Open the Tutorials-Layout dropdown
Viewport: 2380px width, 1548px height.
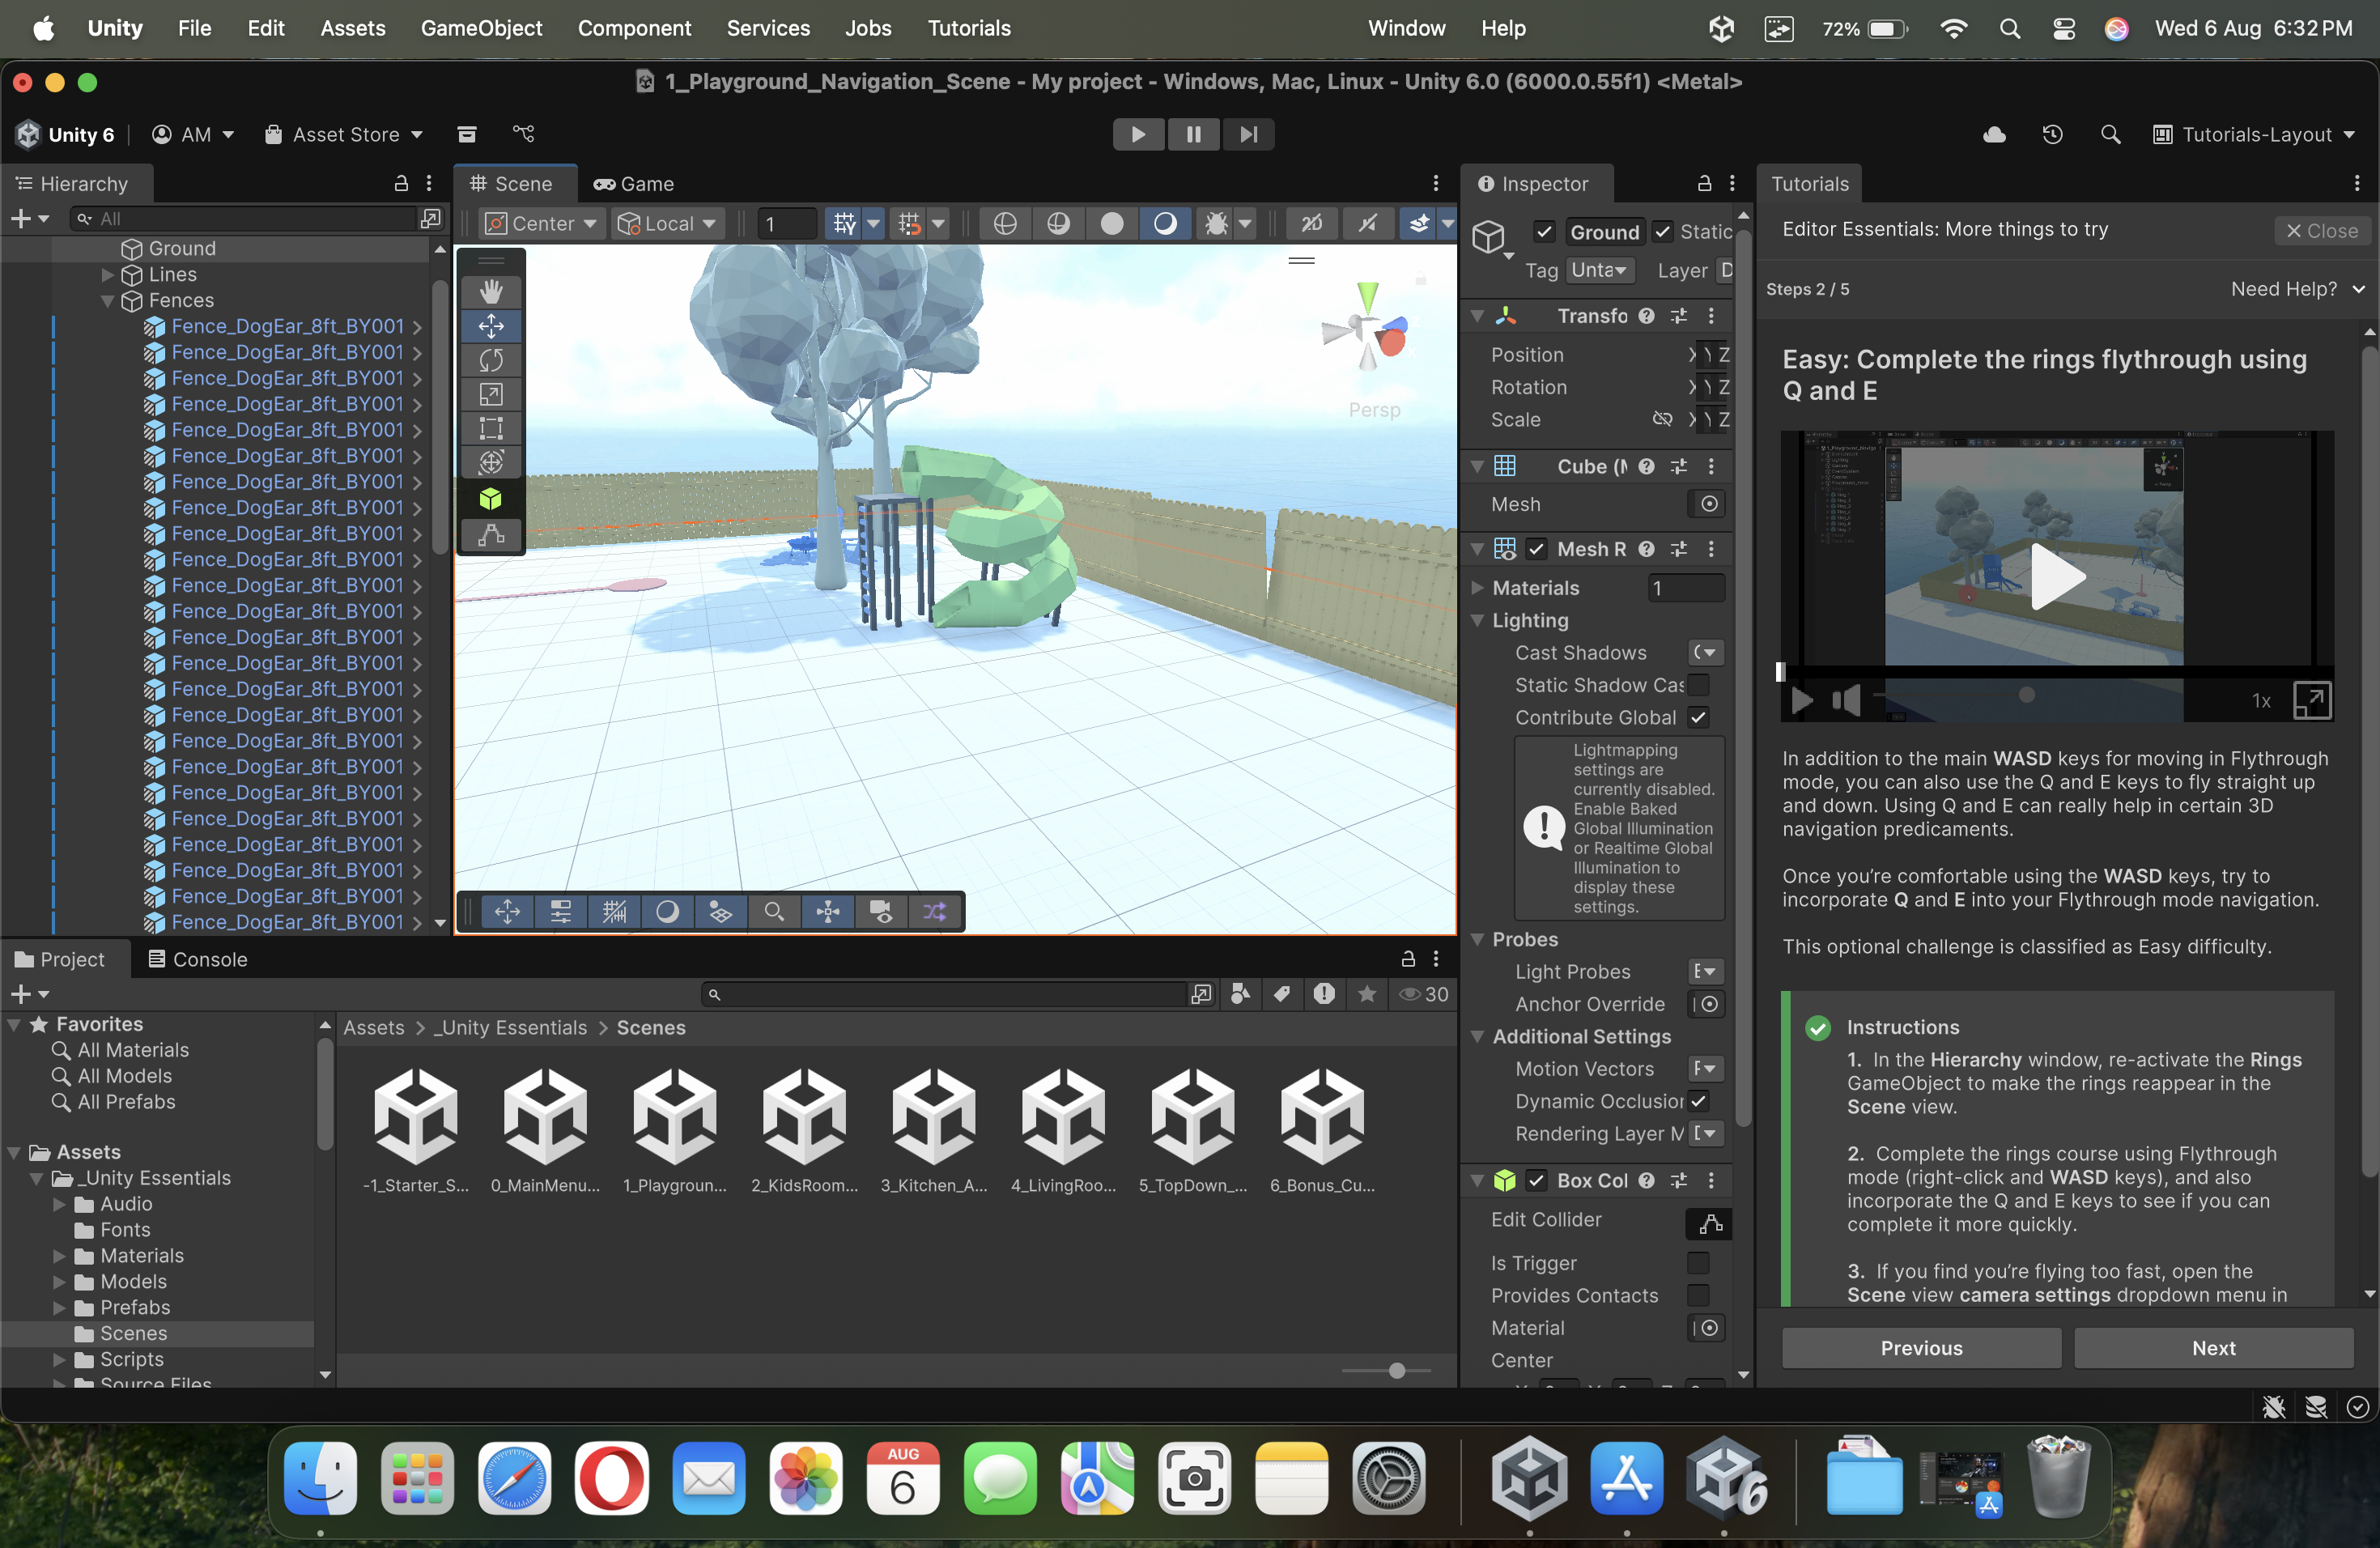[2254, 134]
